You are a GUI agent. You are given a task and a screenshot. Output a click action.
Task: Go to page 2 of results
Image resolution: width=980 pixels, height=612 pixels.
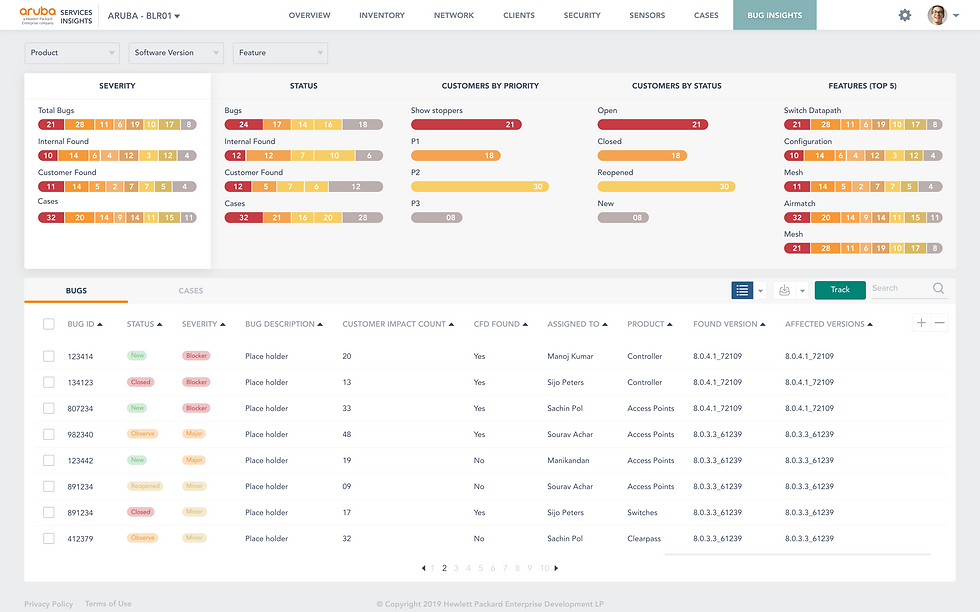point(444,568)
